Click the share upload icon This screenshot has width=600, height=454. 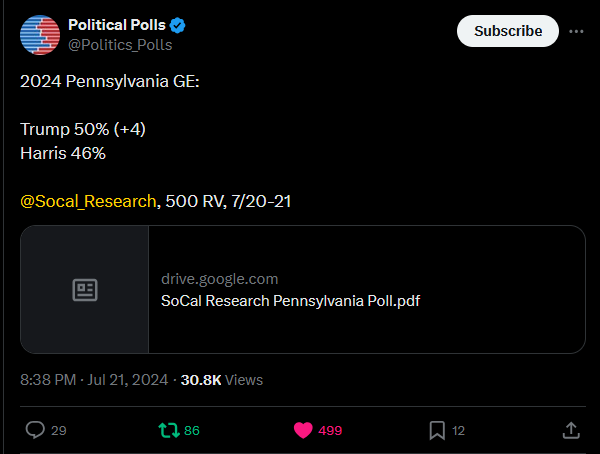click(x=571, y=430)
